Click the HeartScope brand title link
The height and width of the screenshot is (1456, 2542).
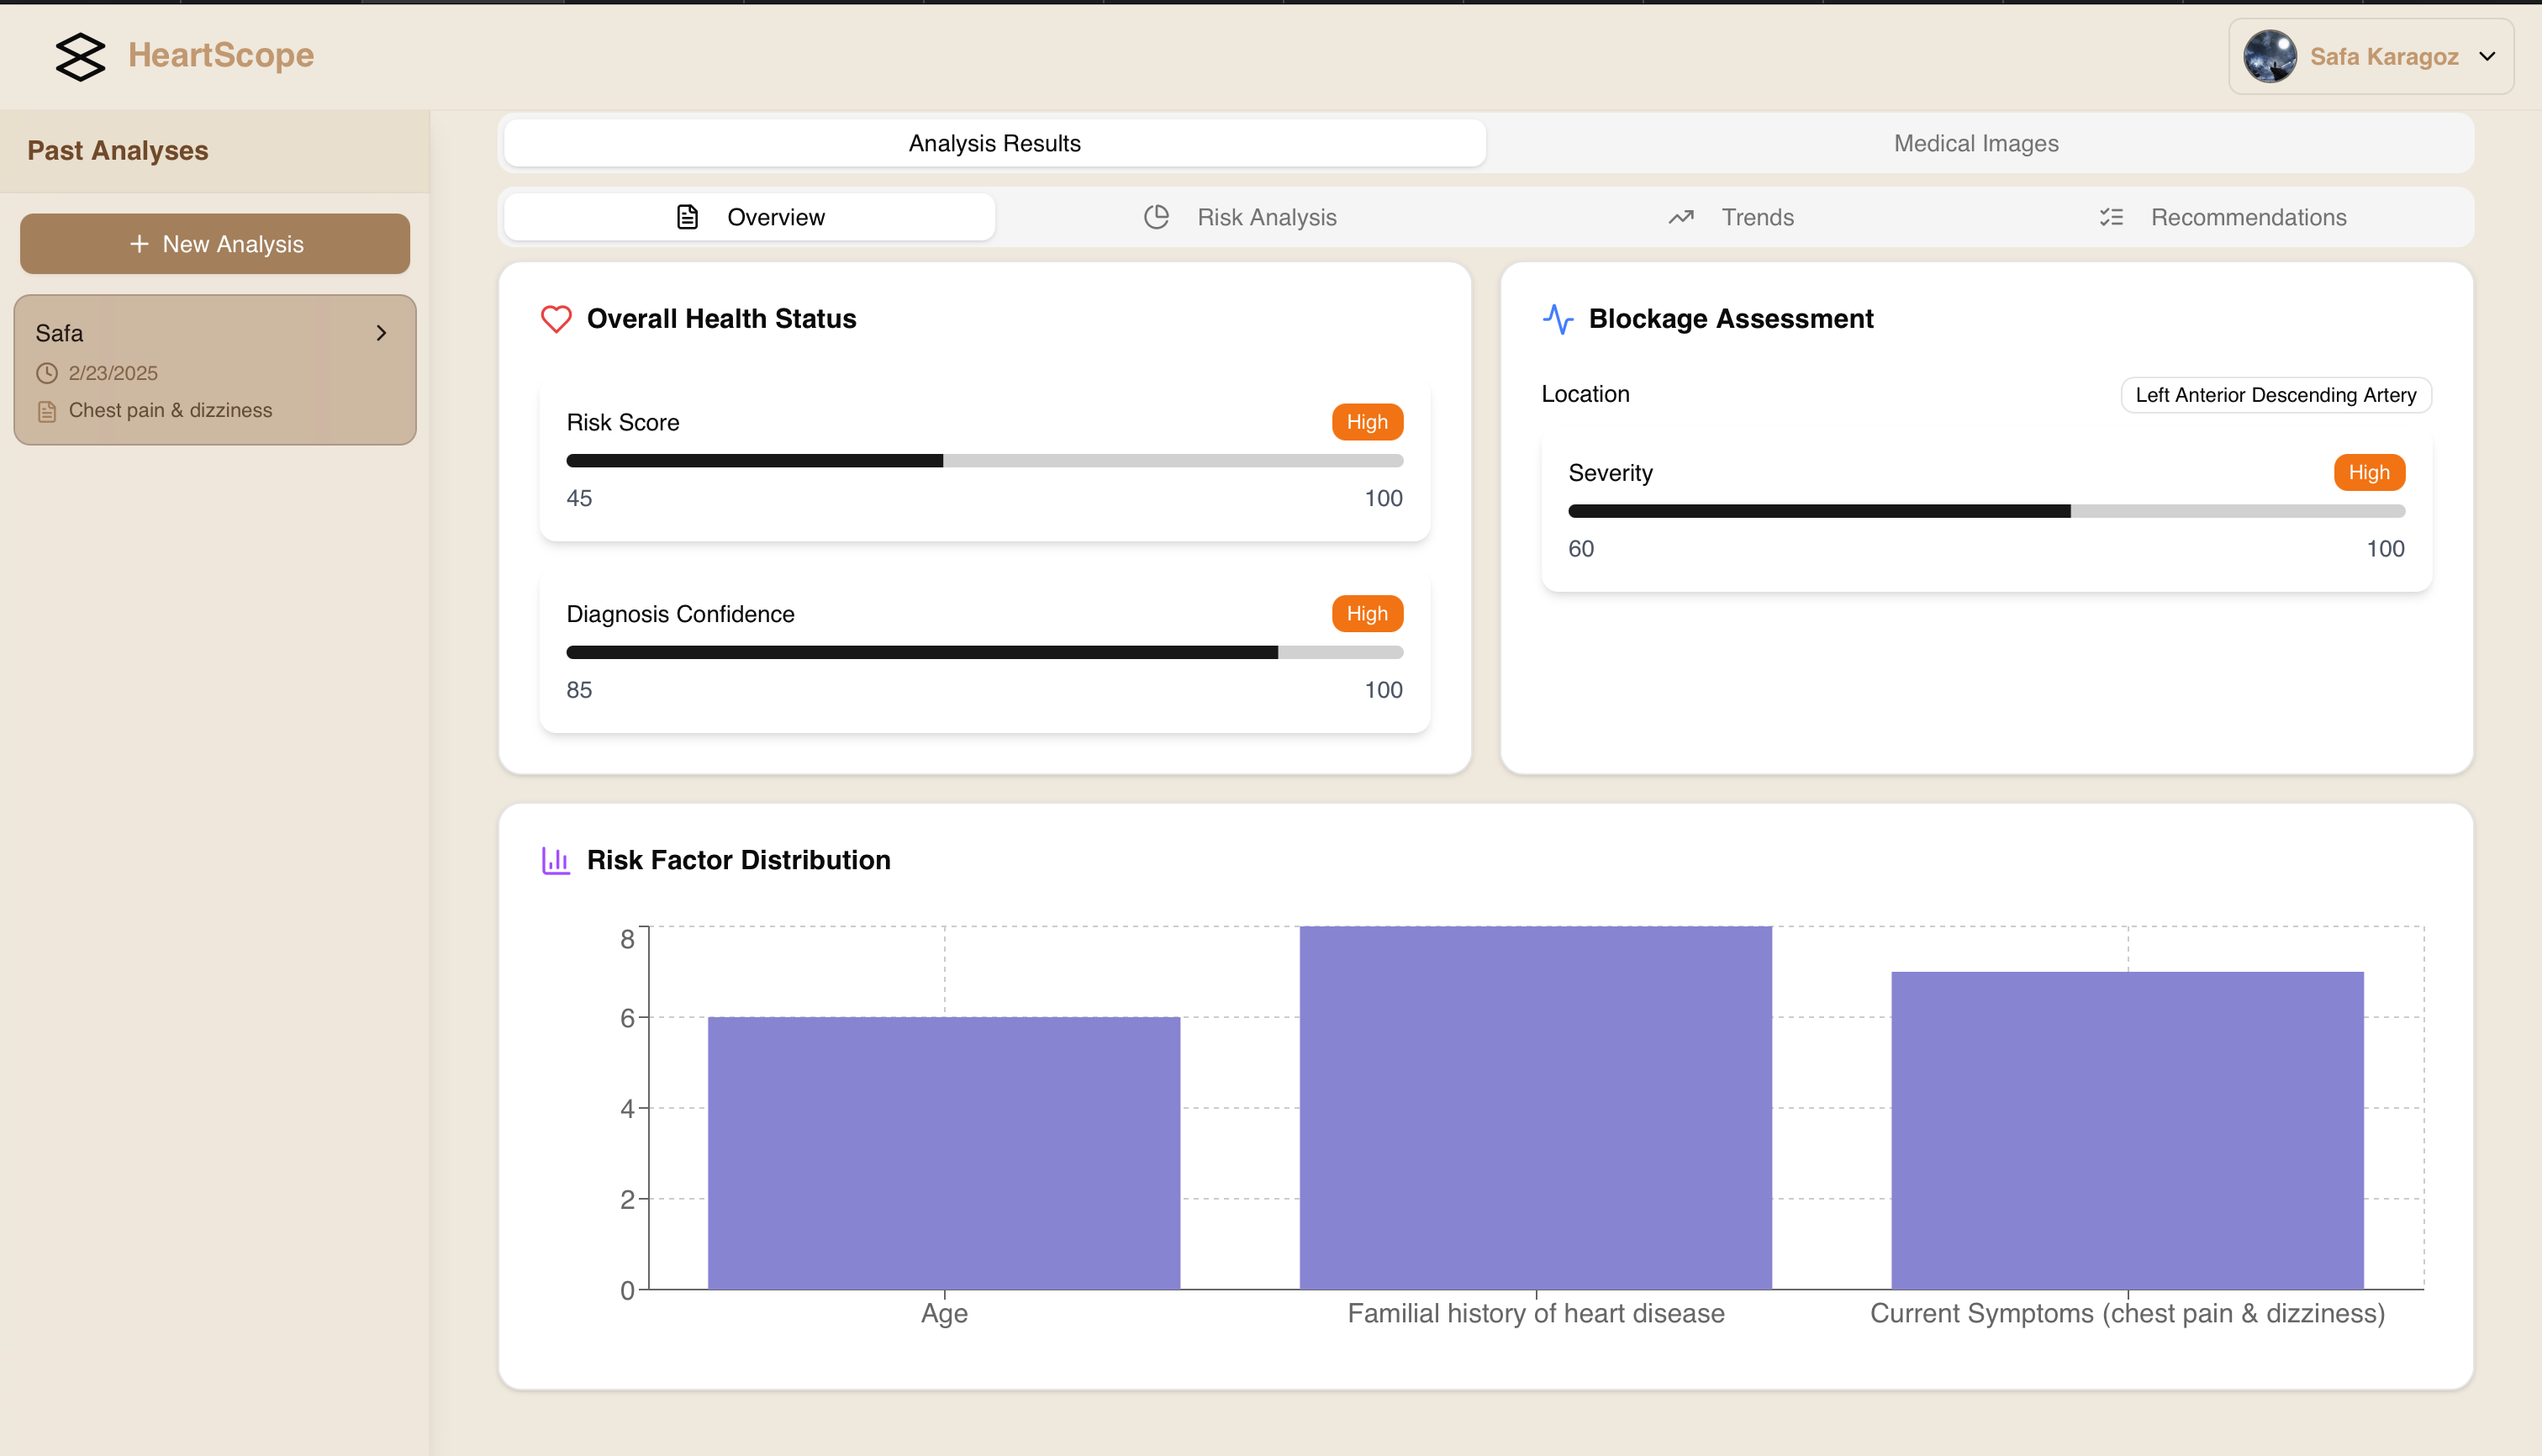(x=221, y=55)
